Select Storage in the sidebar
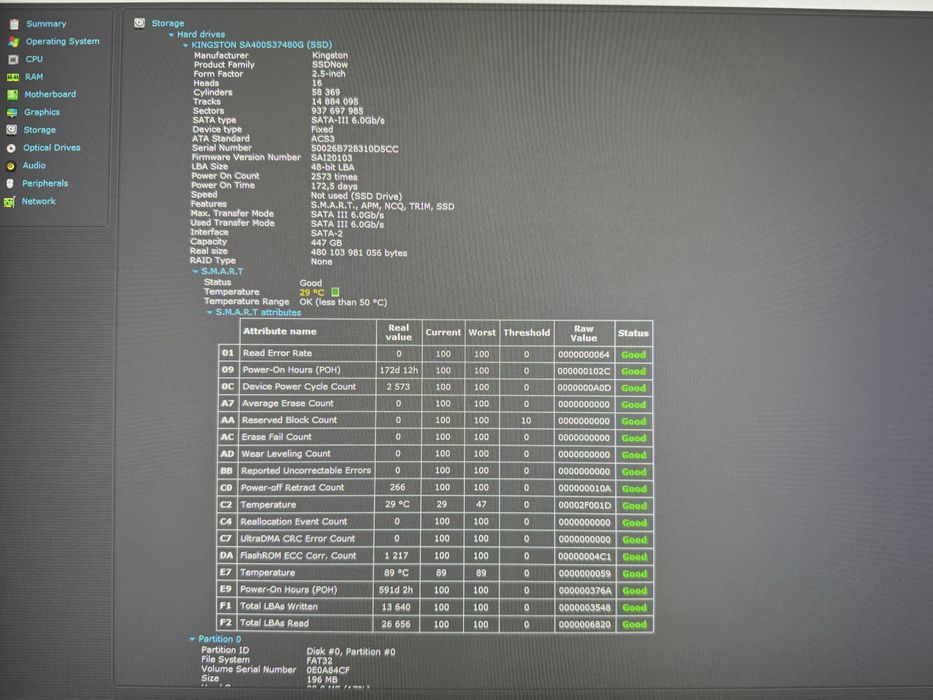The height and width of the screenshot is (700, 933). (39, 130)
